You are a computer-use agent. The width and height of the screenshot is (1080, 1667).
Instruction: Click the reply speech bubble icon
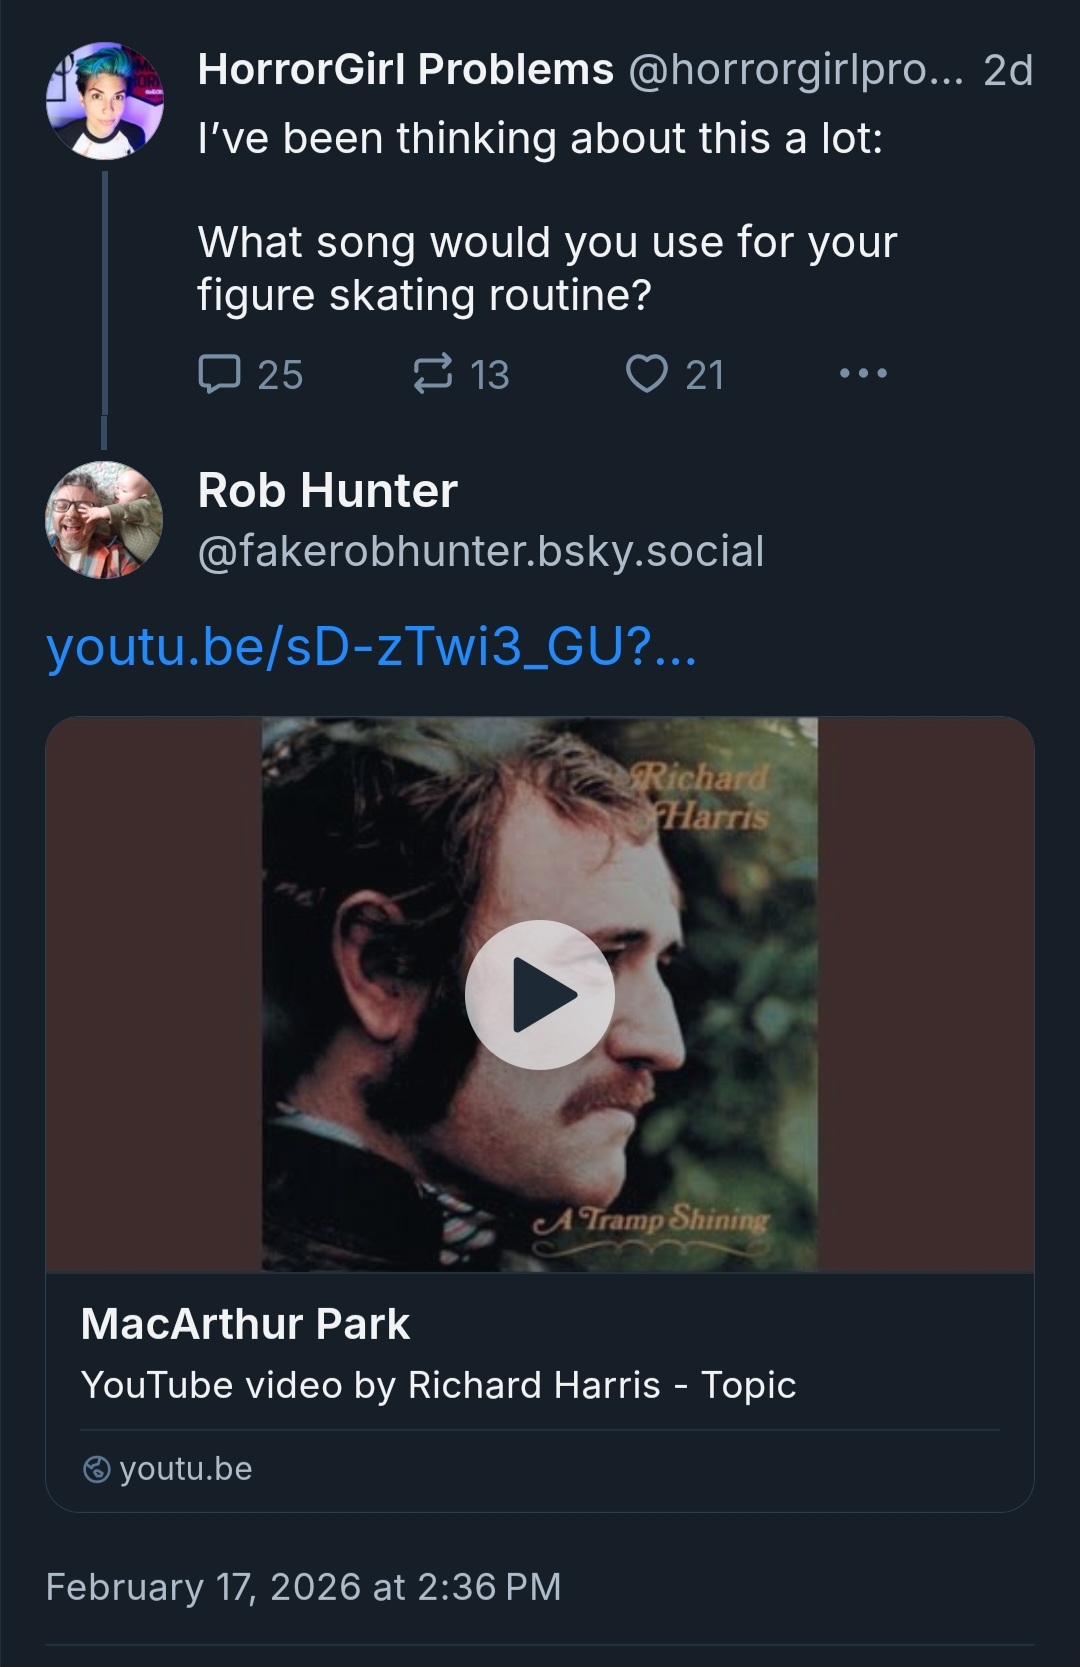(x=220, y=374)
